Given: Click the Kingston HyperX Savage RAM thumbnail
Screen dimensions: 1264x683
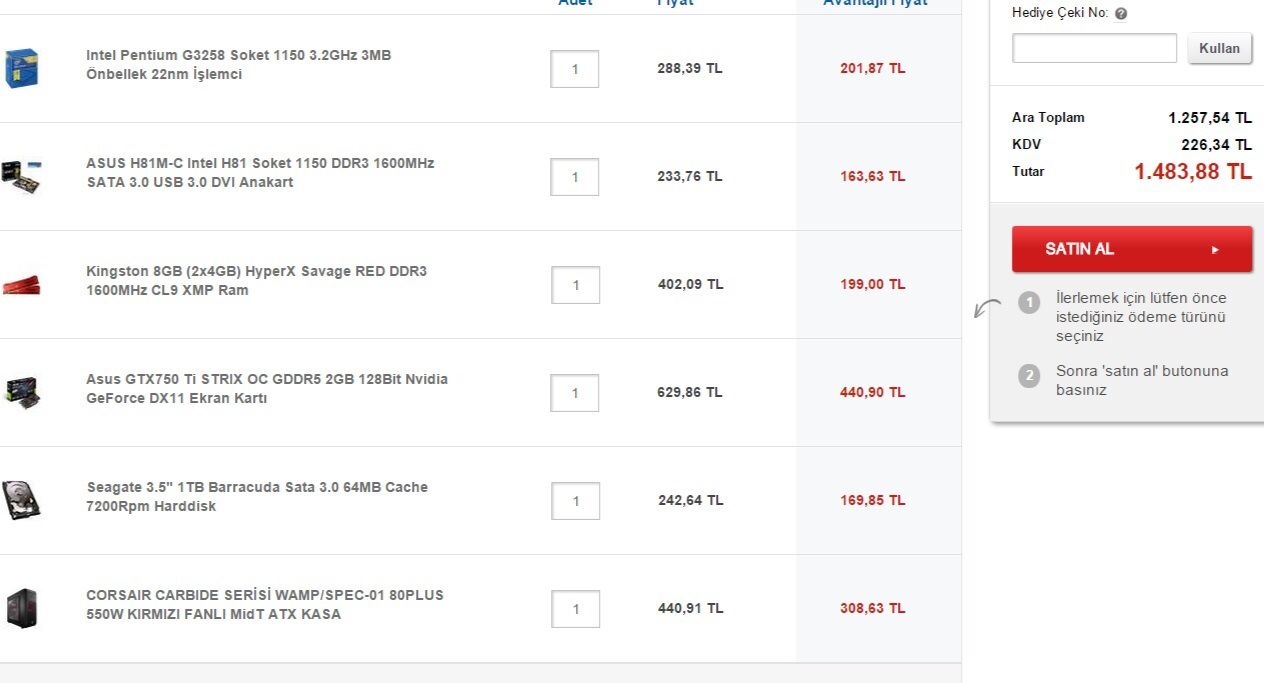Looking at the screenshot, I should click(x=21, y=284).
